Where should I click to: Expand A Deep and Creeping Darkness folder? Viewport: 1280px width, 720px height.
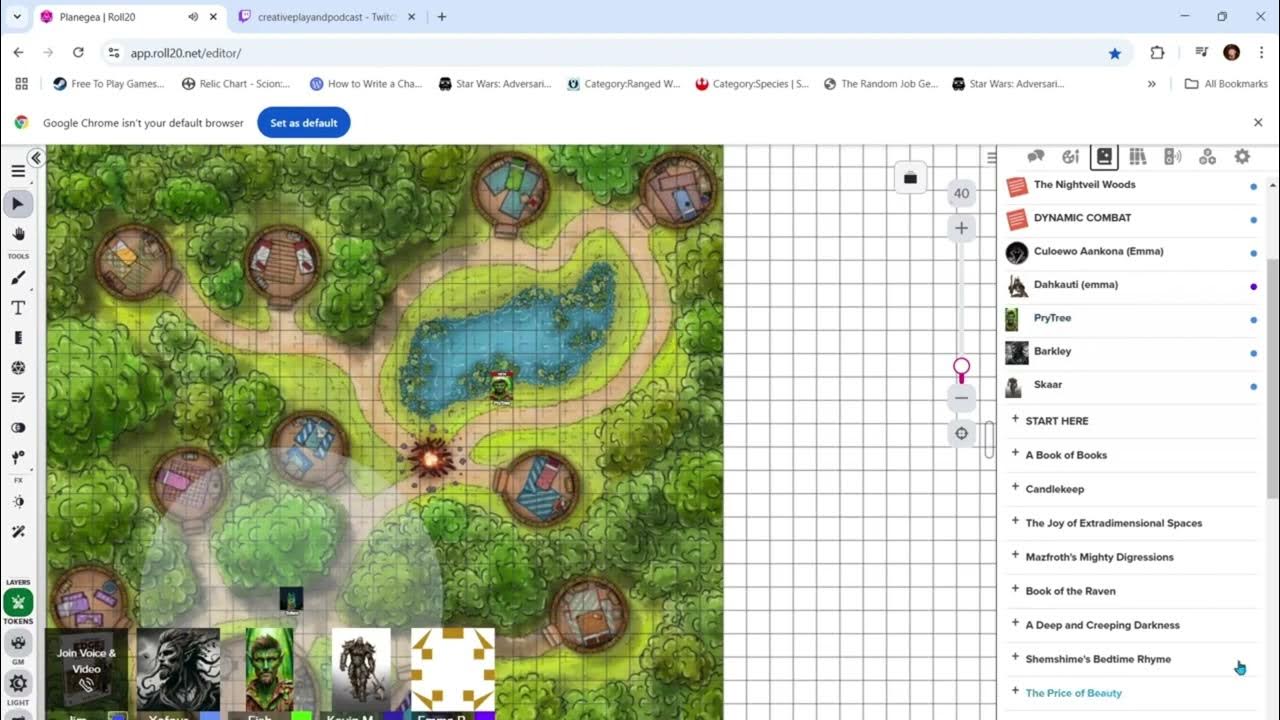[1015, 624]
